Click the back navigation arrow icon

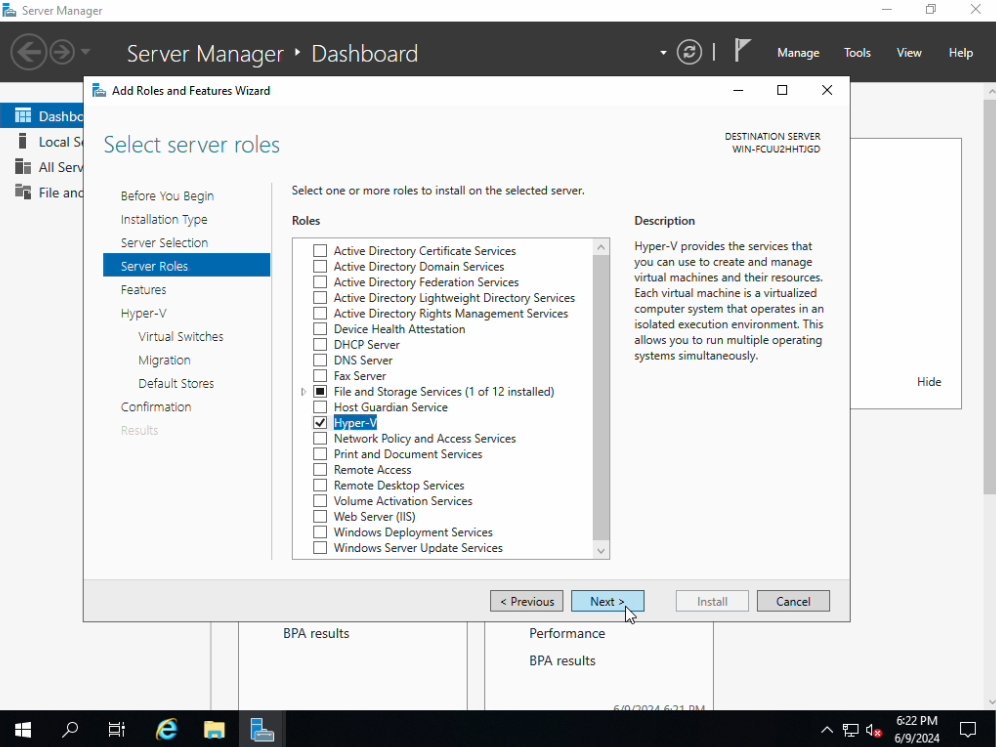click(x=28, y=52)
